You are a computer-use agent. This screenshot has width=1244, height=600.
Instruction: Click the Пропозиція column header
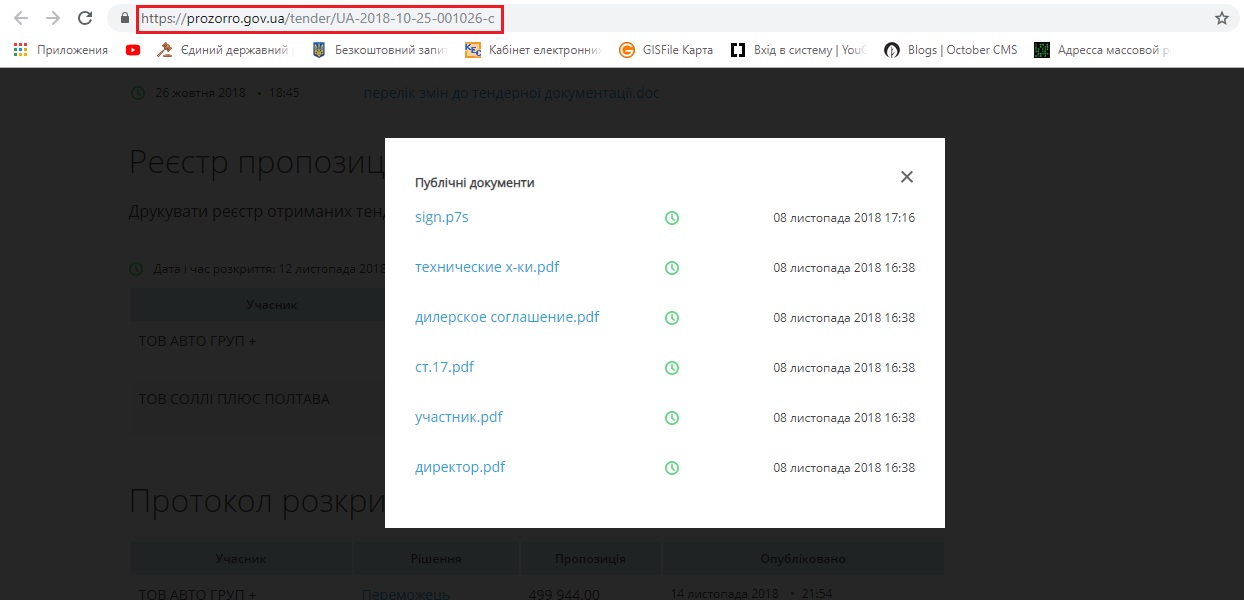click(x=590, y=558)
